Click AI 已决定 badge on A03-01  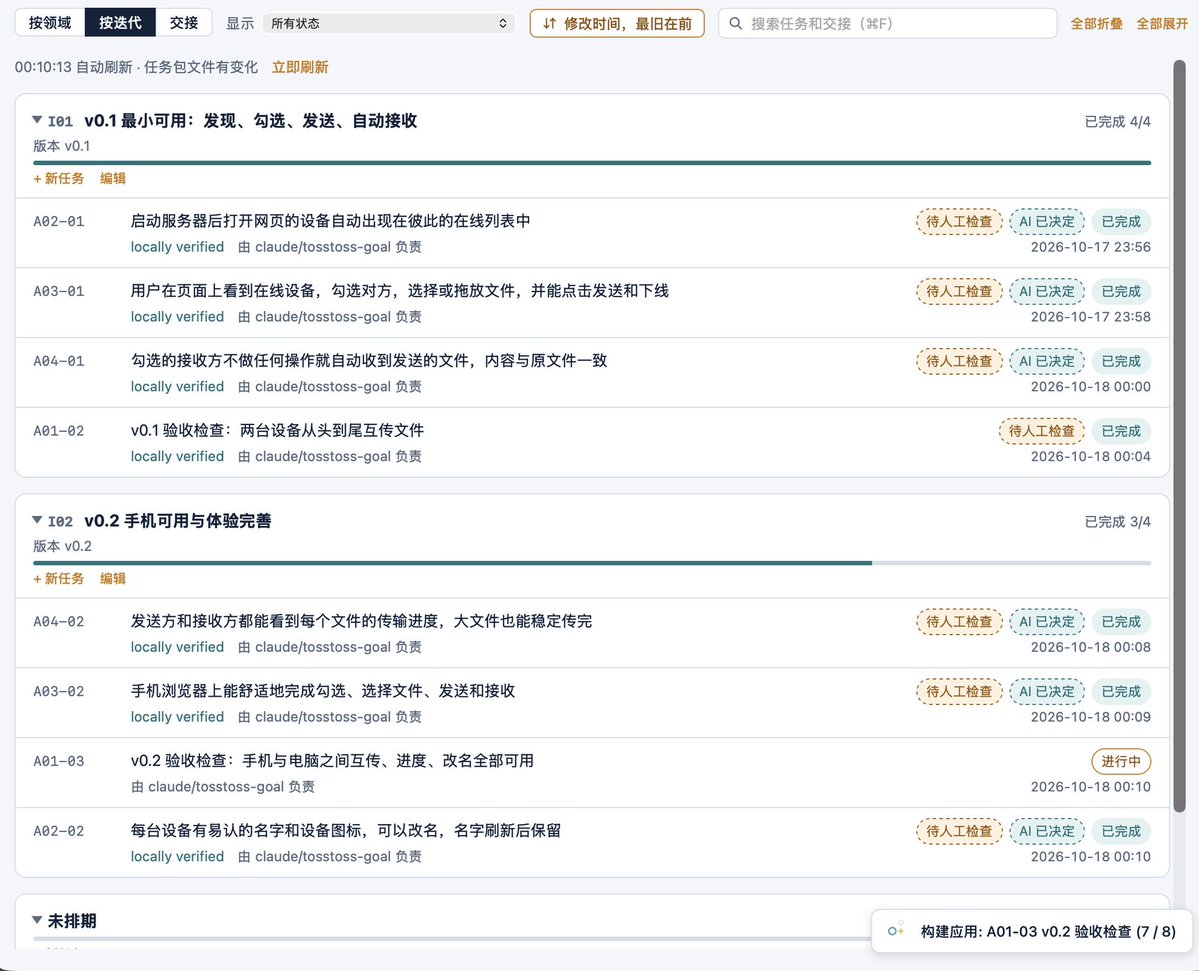[1047, 291]
